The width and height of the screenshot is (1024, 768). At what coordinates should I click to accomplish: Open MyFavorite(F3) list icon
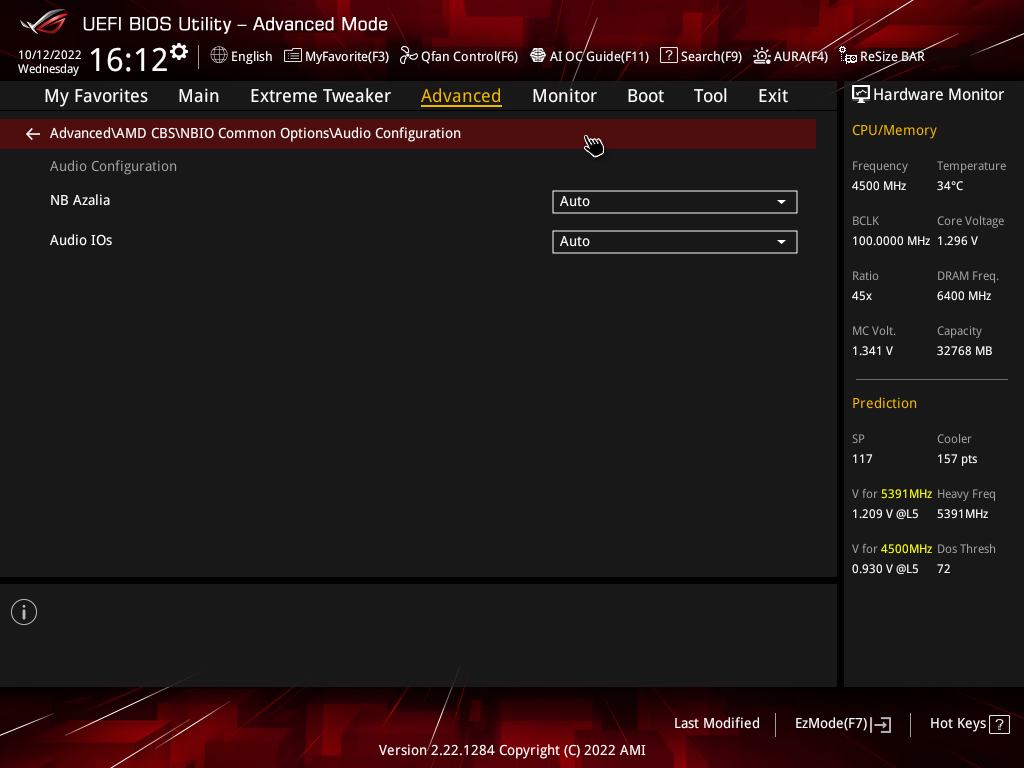click(x=293, y=56)
